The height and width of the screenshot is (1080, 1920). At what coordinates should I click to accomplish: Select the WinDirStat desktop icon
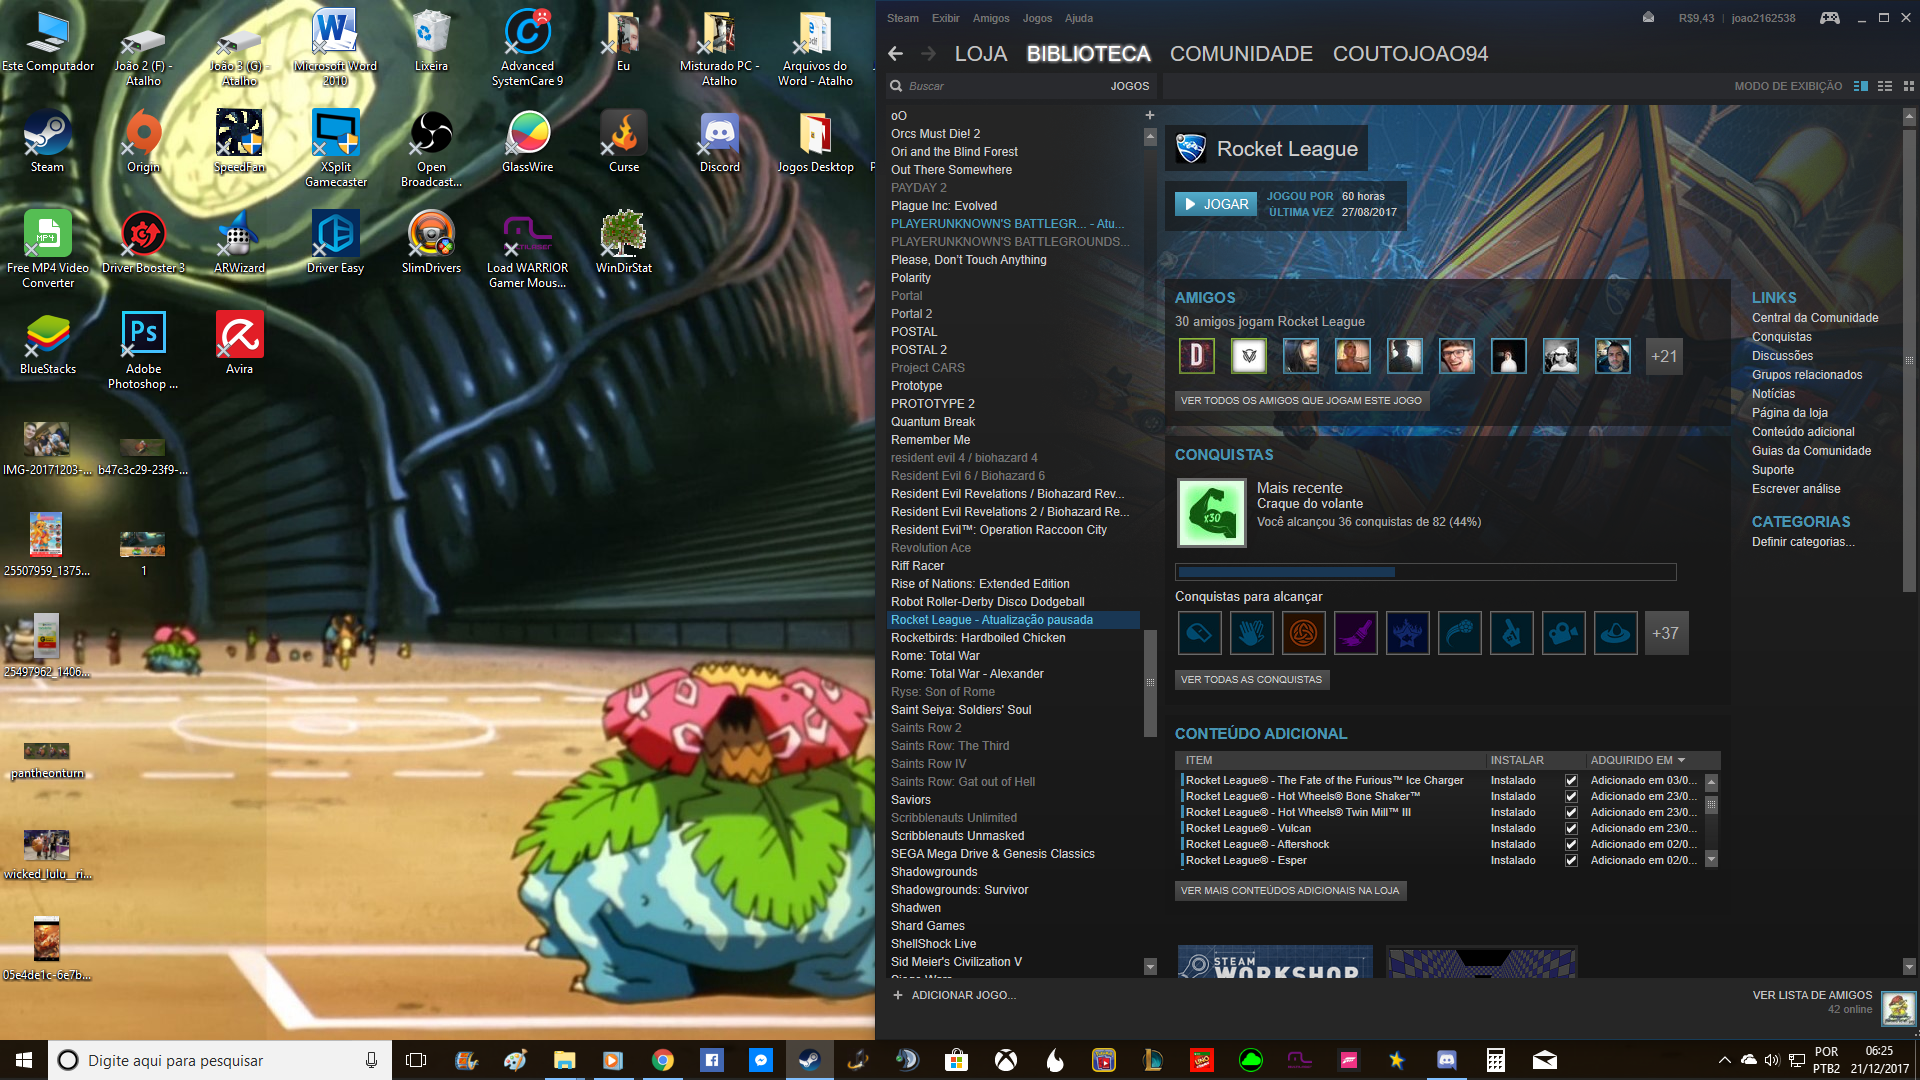coord(623,243)
